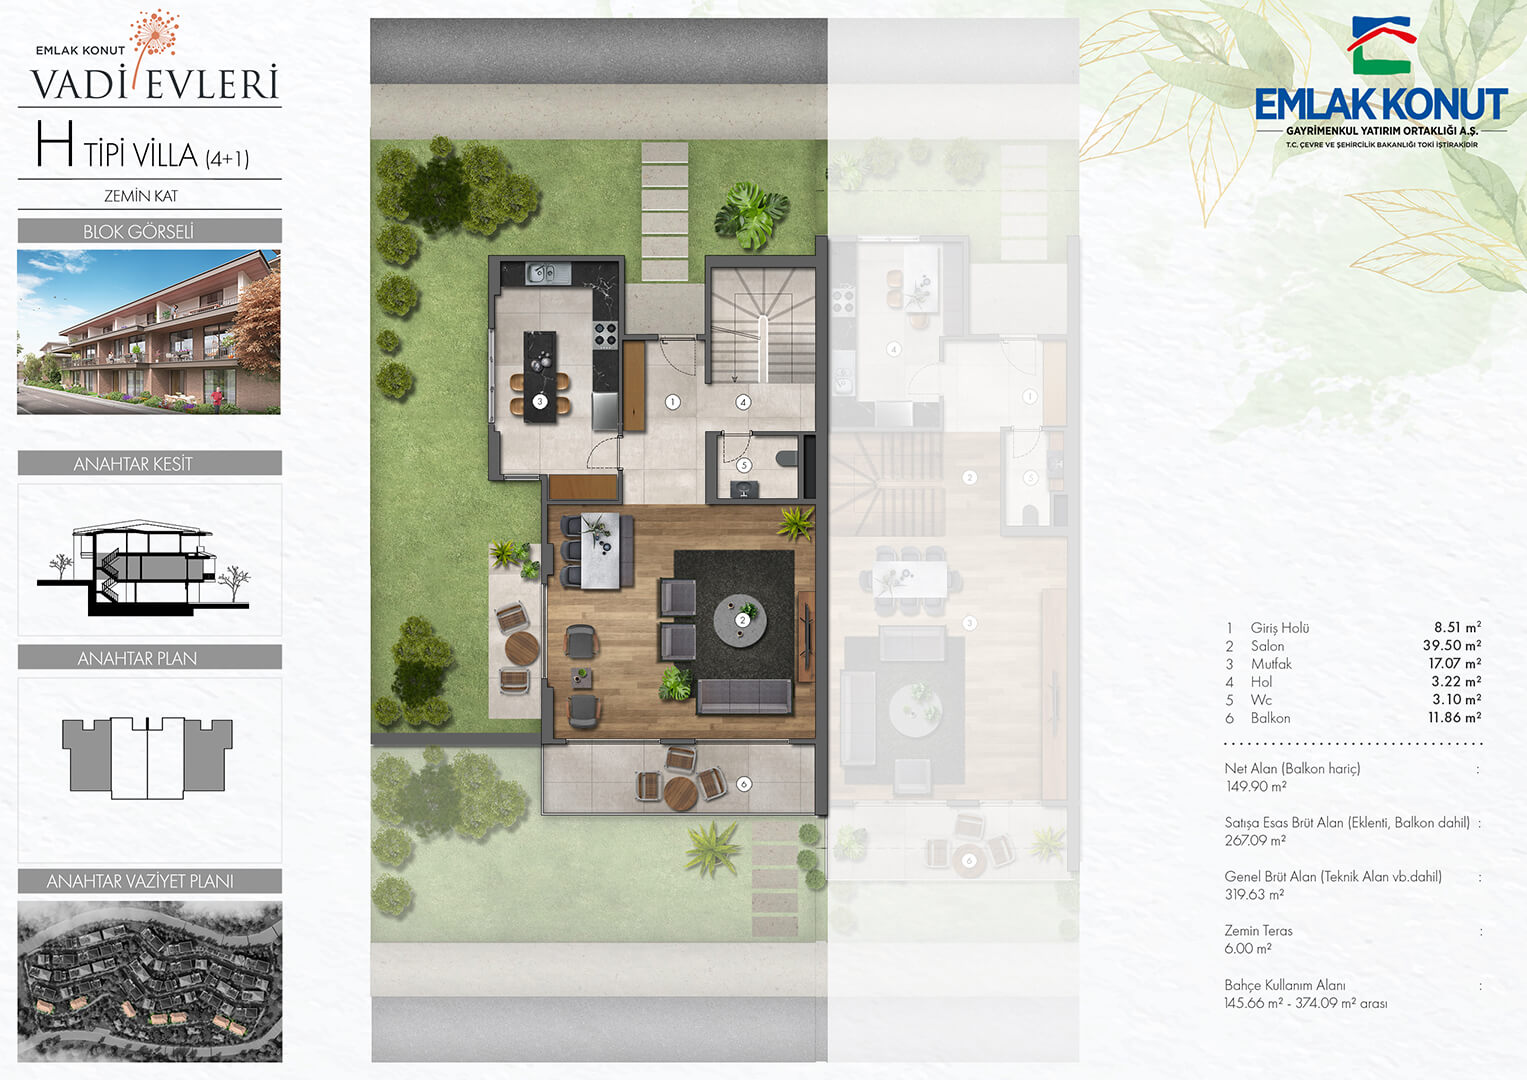Select marker 2 on the round coffee table
Viewport: 1527px width, 1080px height.
[x=742, y=620]
